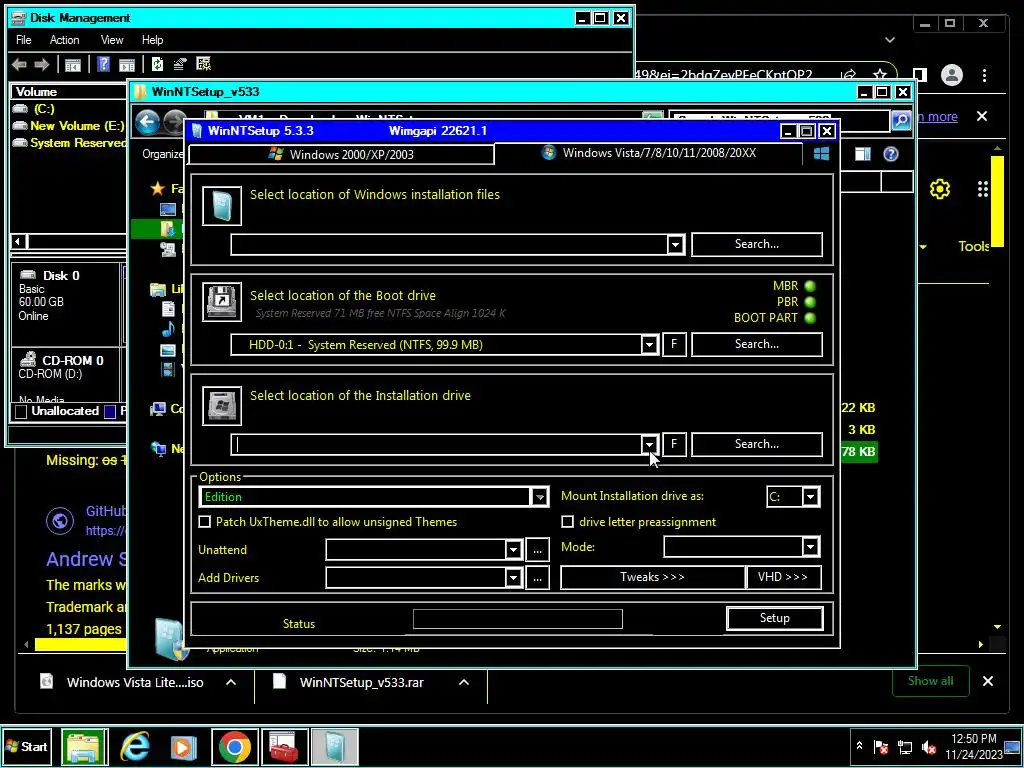Image resolution: width=1024 pixels, height=768 pixels.
Task: Click the back arrow in Disk Management toolbar
Action: click(20, 64)
